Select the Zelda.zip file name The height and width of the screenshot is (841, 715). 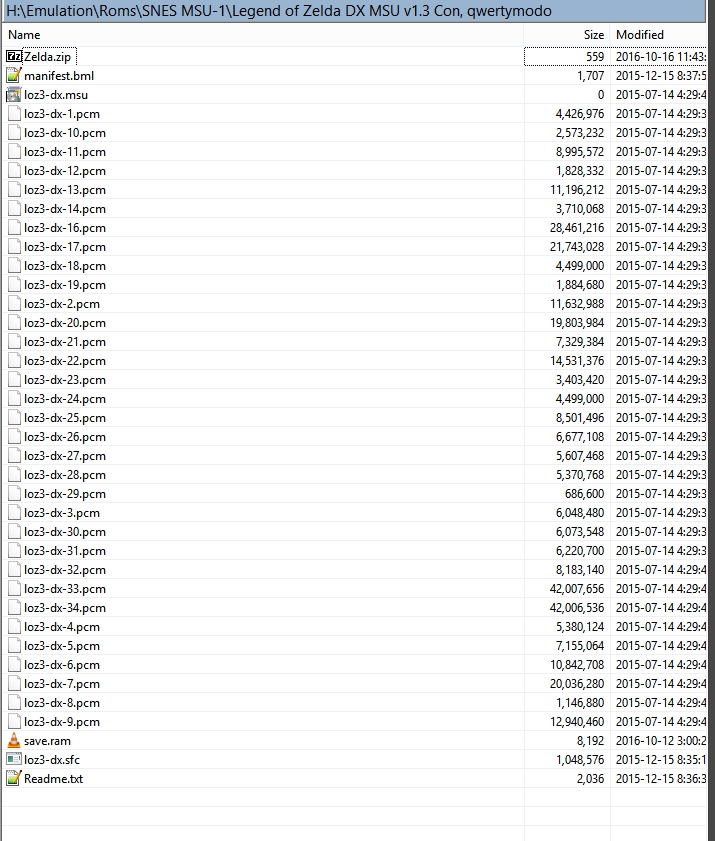coord(47,57)
